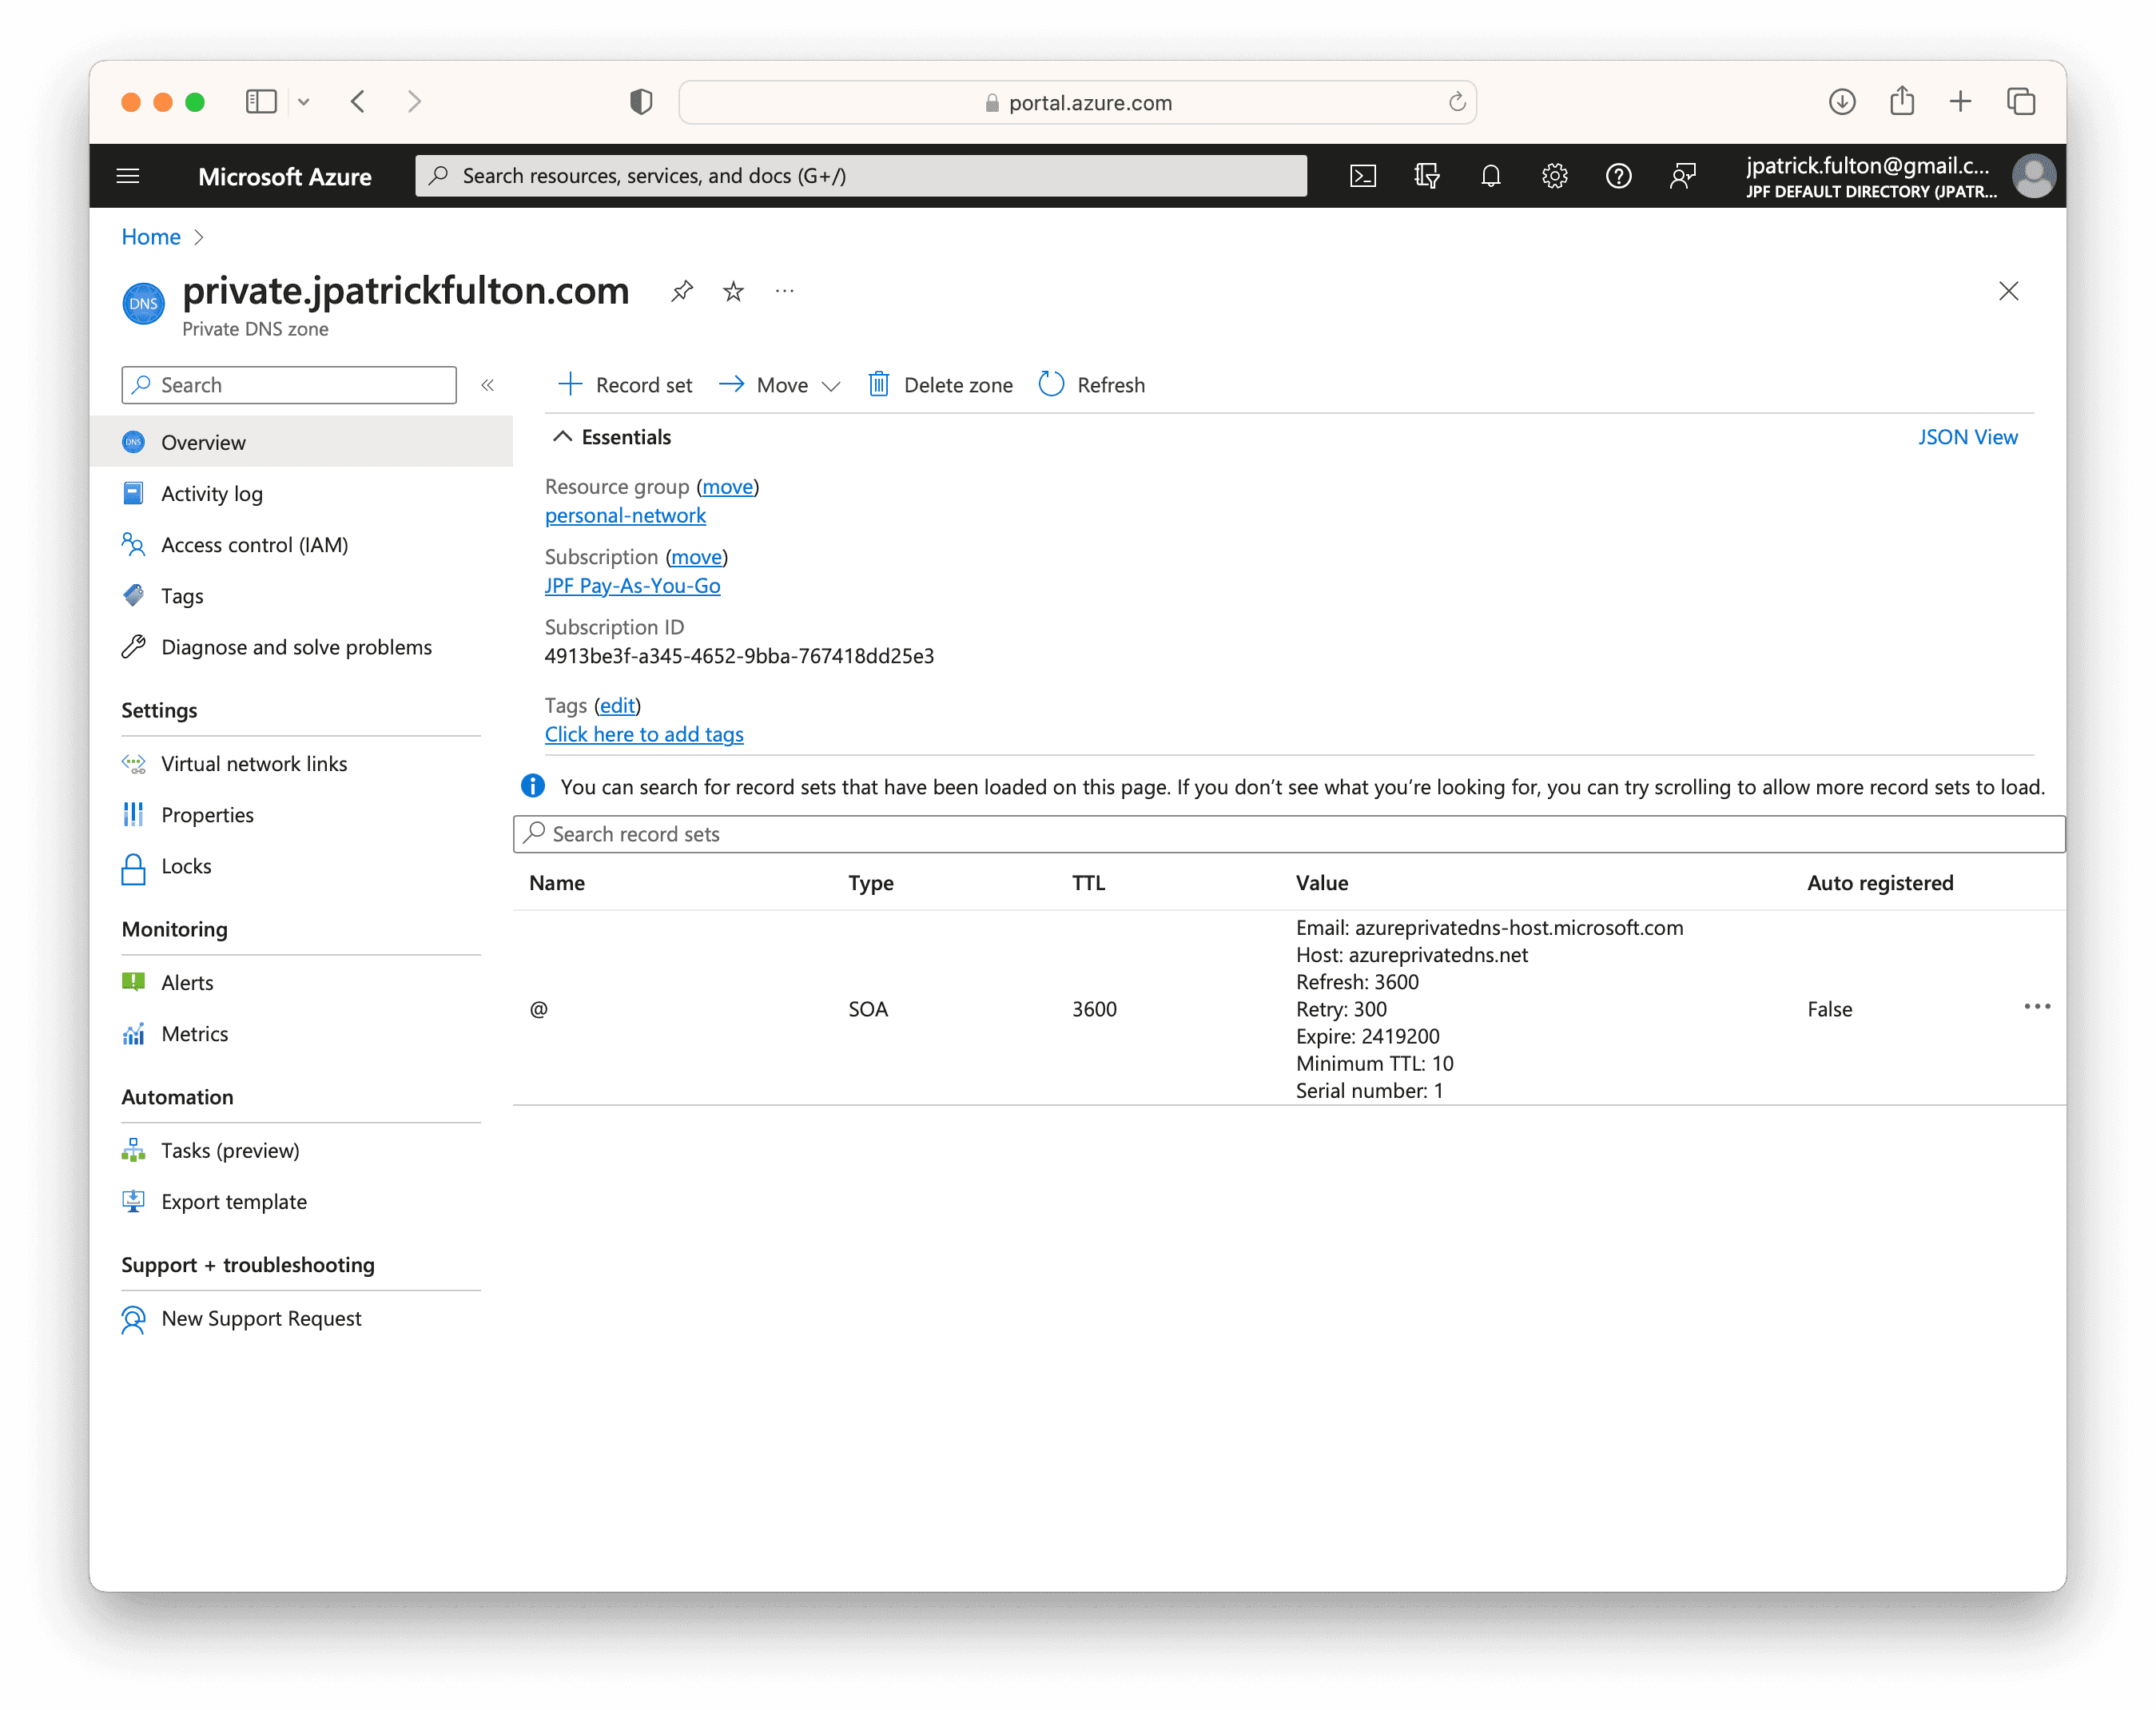The height and width of the screenshot is (1710, 2156).
Task: Collapse the Essentials section
Action: point(563,436)
